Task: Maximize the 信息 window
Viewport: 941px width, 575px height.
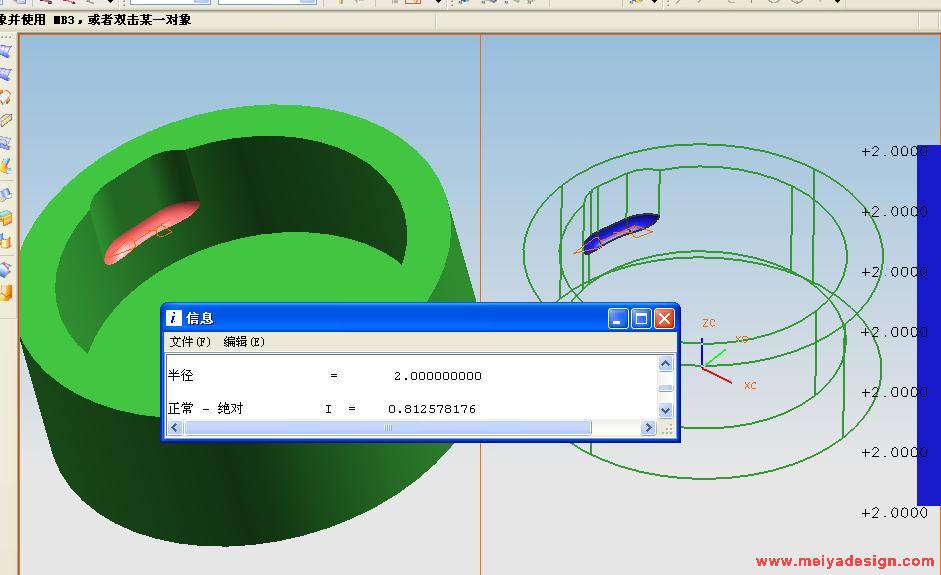Action: click(x=641, y=318)
